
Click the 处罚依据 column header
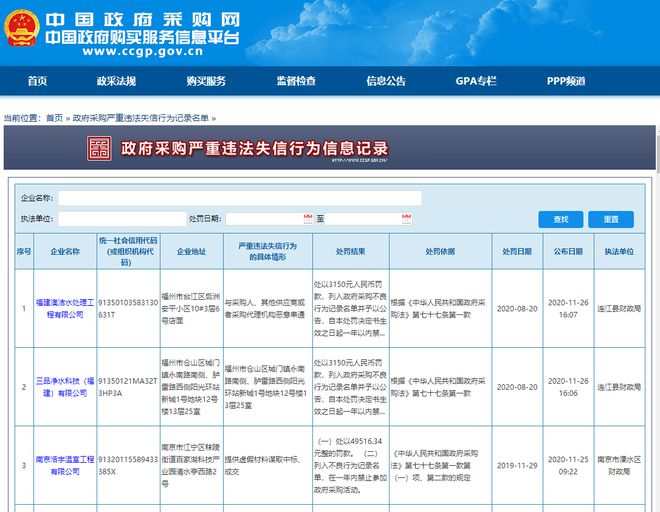coord(440,251)
